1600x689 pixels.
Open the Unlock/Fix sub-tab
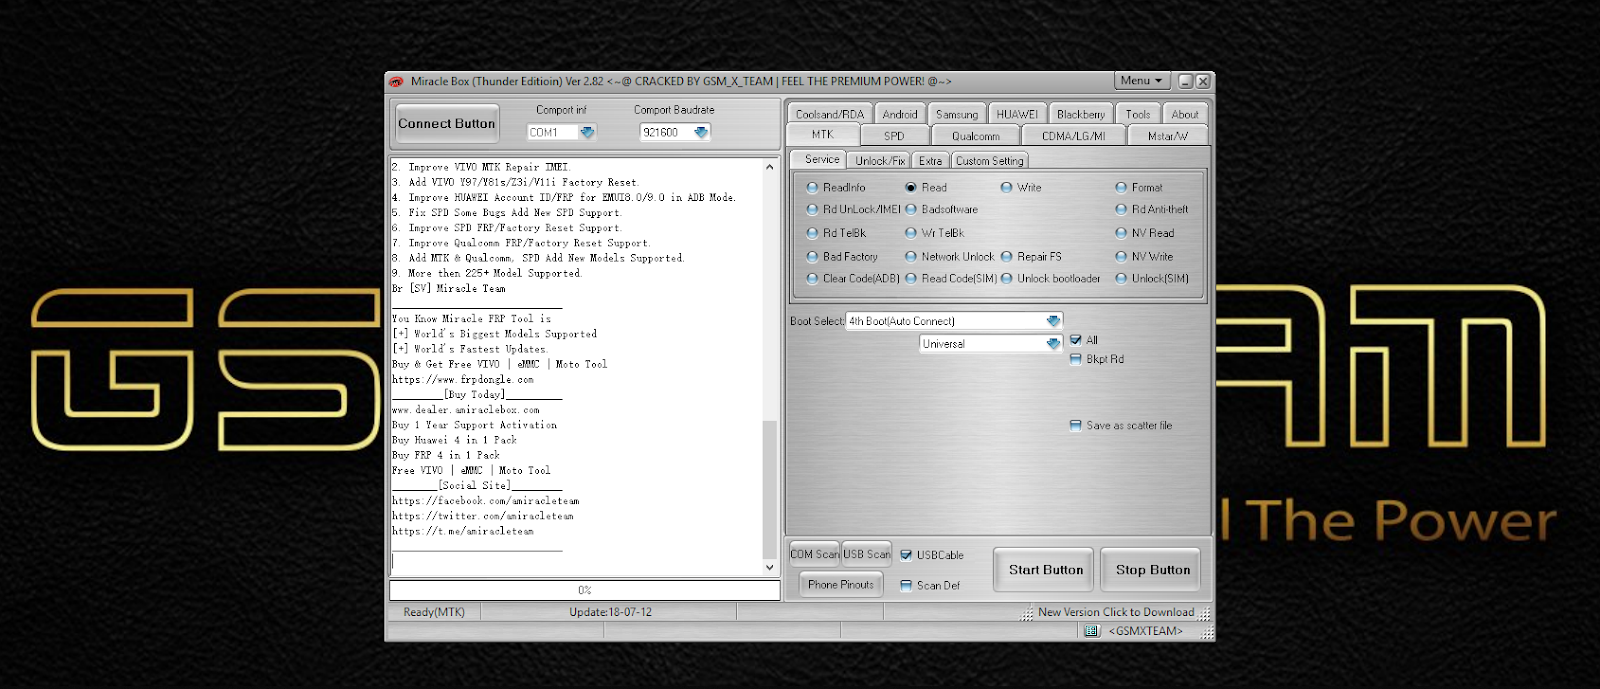880,160
